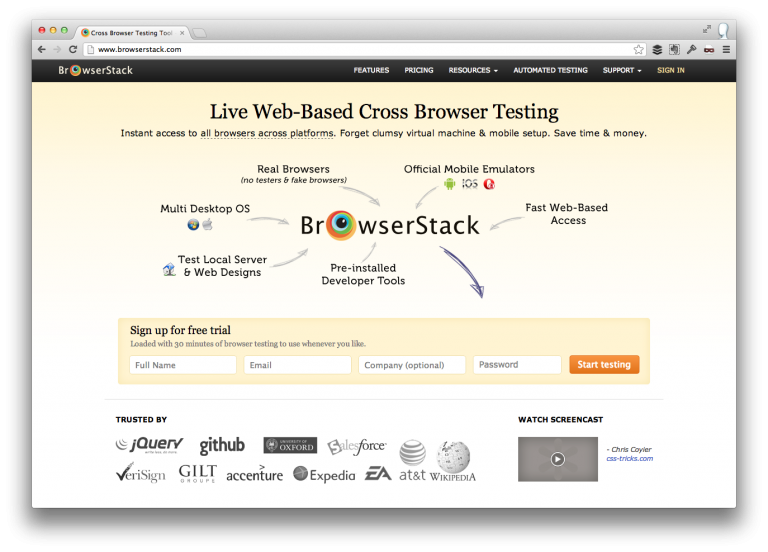Click the VeriSign logo
Image resolution: width=768 pixels, height=552 pixels.
pyautogui.click(x=141, y=473)
